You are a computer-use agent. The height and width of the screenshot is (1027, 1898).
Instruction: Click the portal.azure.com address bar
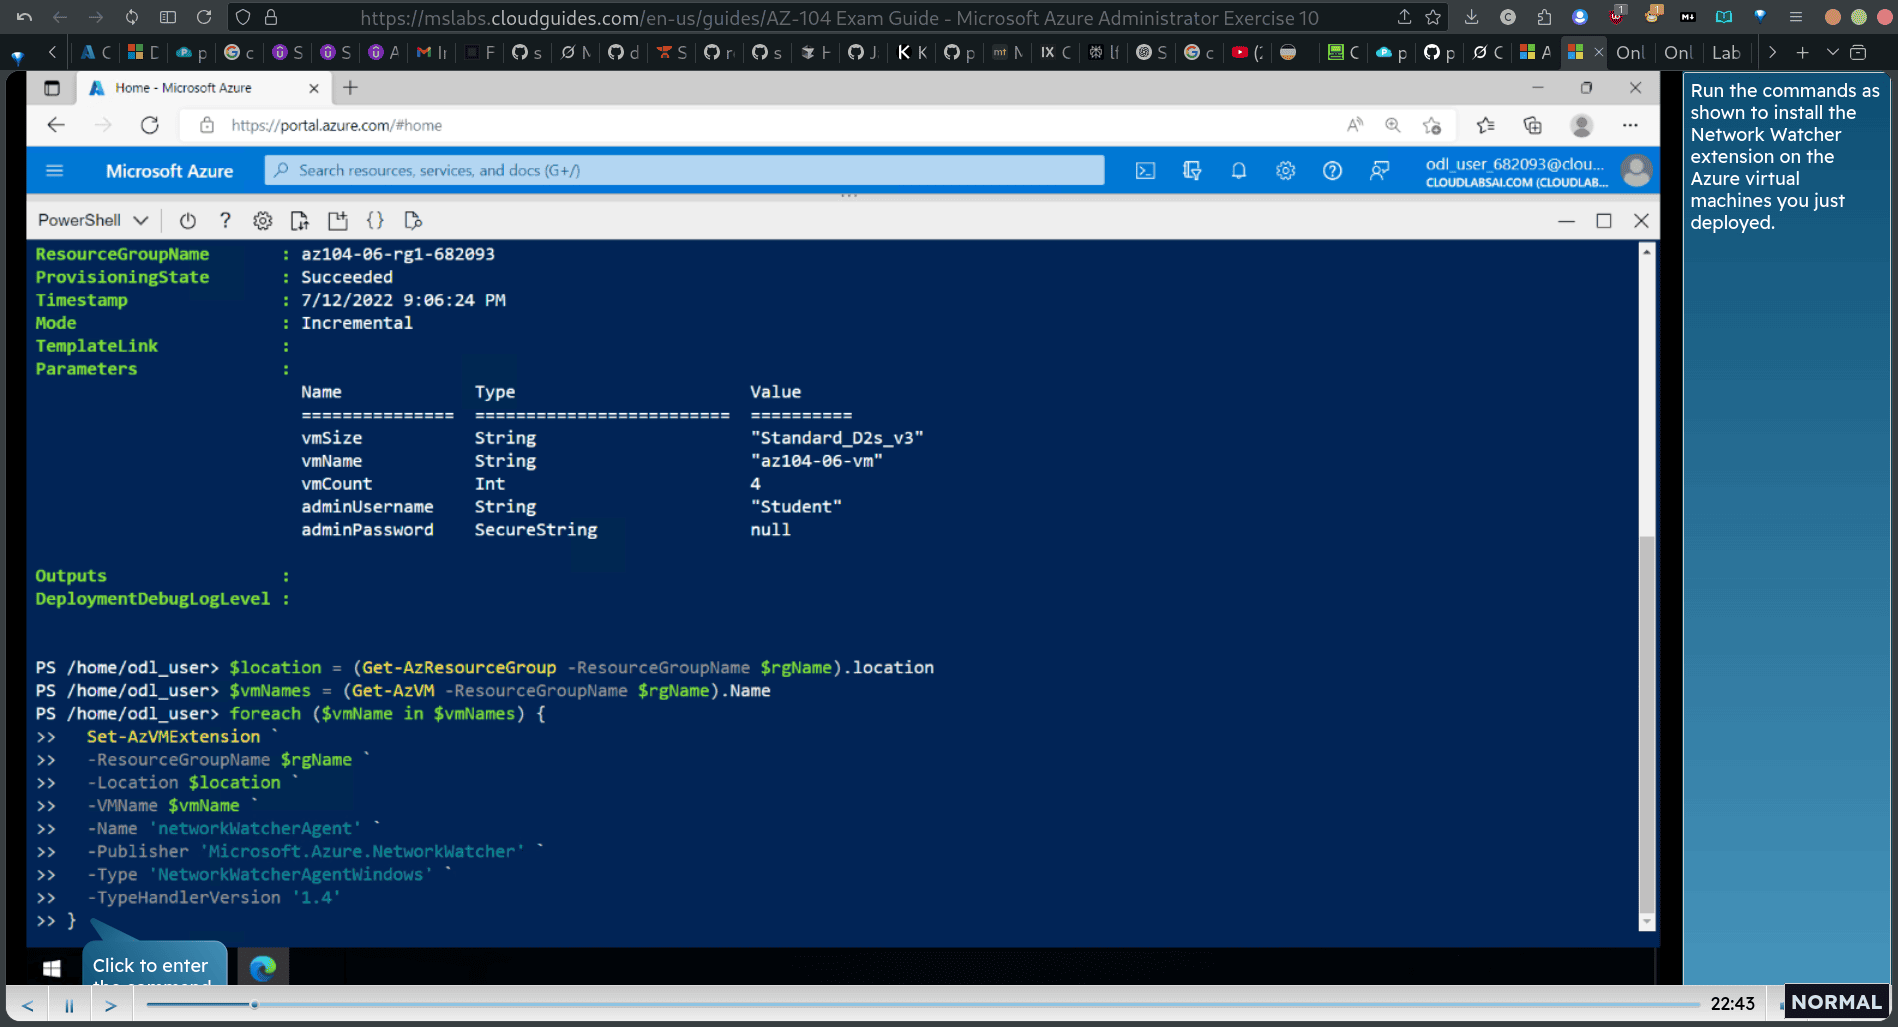[760, 125]
